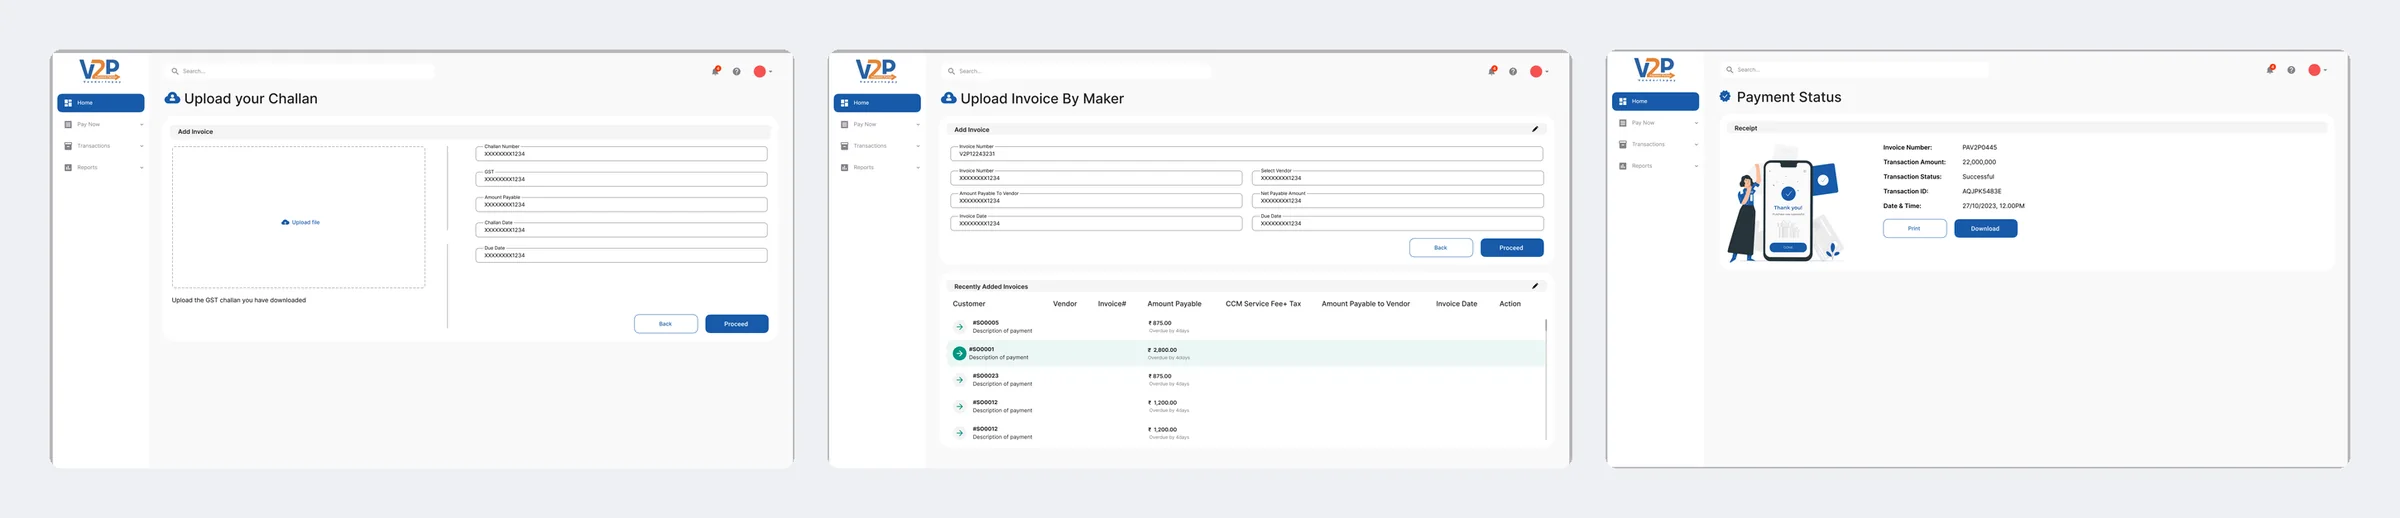
Task: Click Invoice Date column header
Action: coord(1456,304)
